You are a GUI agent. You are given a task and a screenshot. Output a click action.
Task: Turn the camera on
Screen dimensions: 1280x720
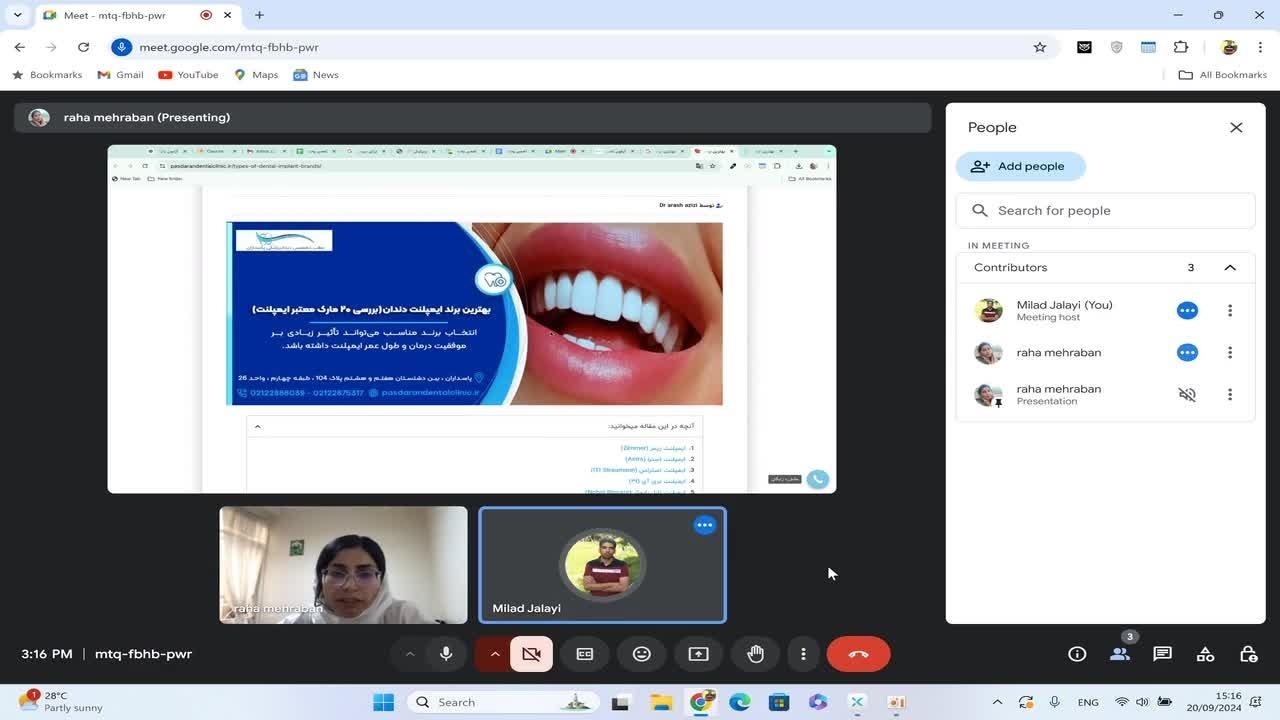[x=531, y=654]
